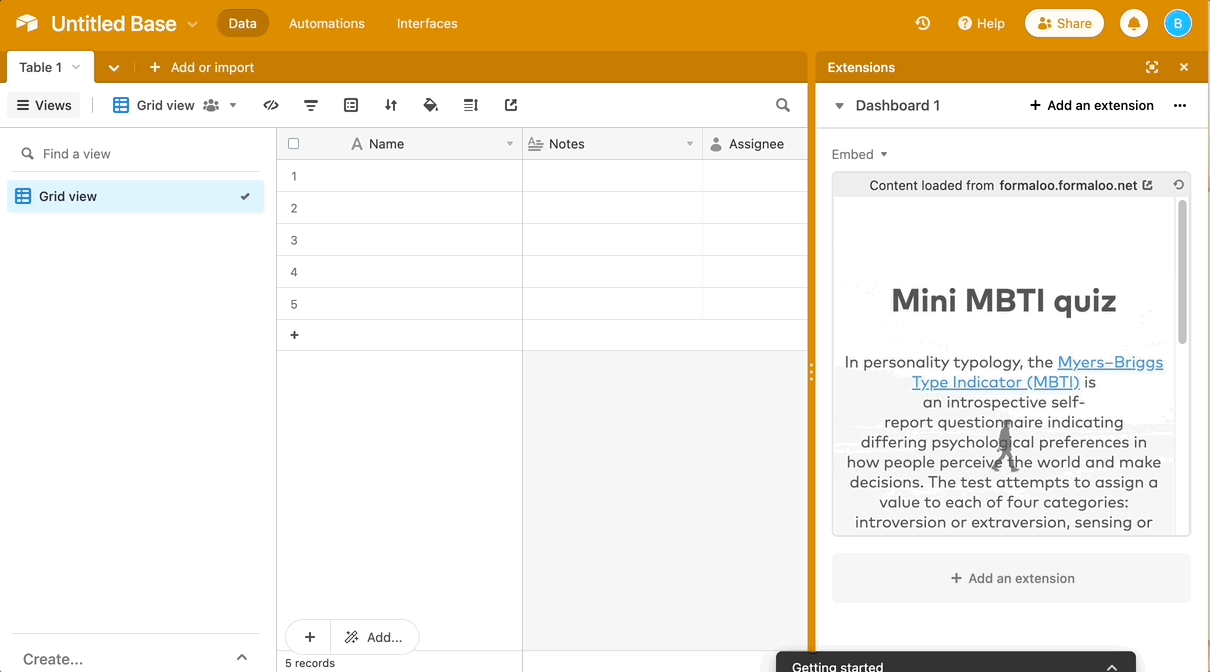Click inside the Find a view field
This screenshot has width=1210, height=672.
[x=100, y=153]
